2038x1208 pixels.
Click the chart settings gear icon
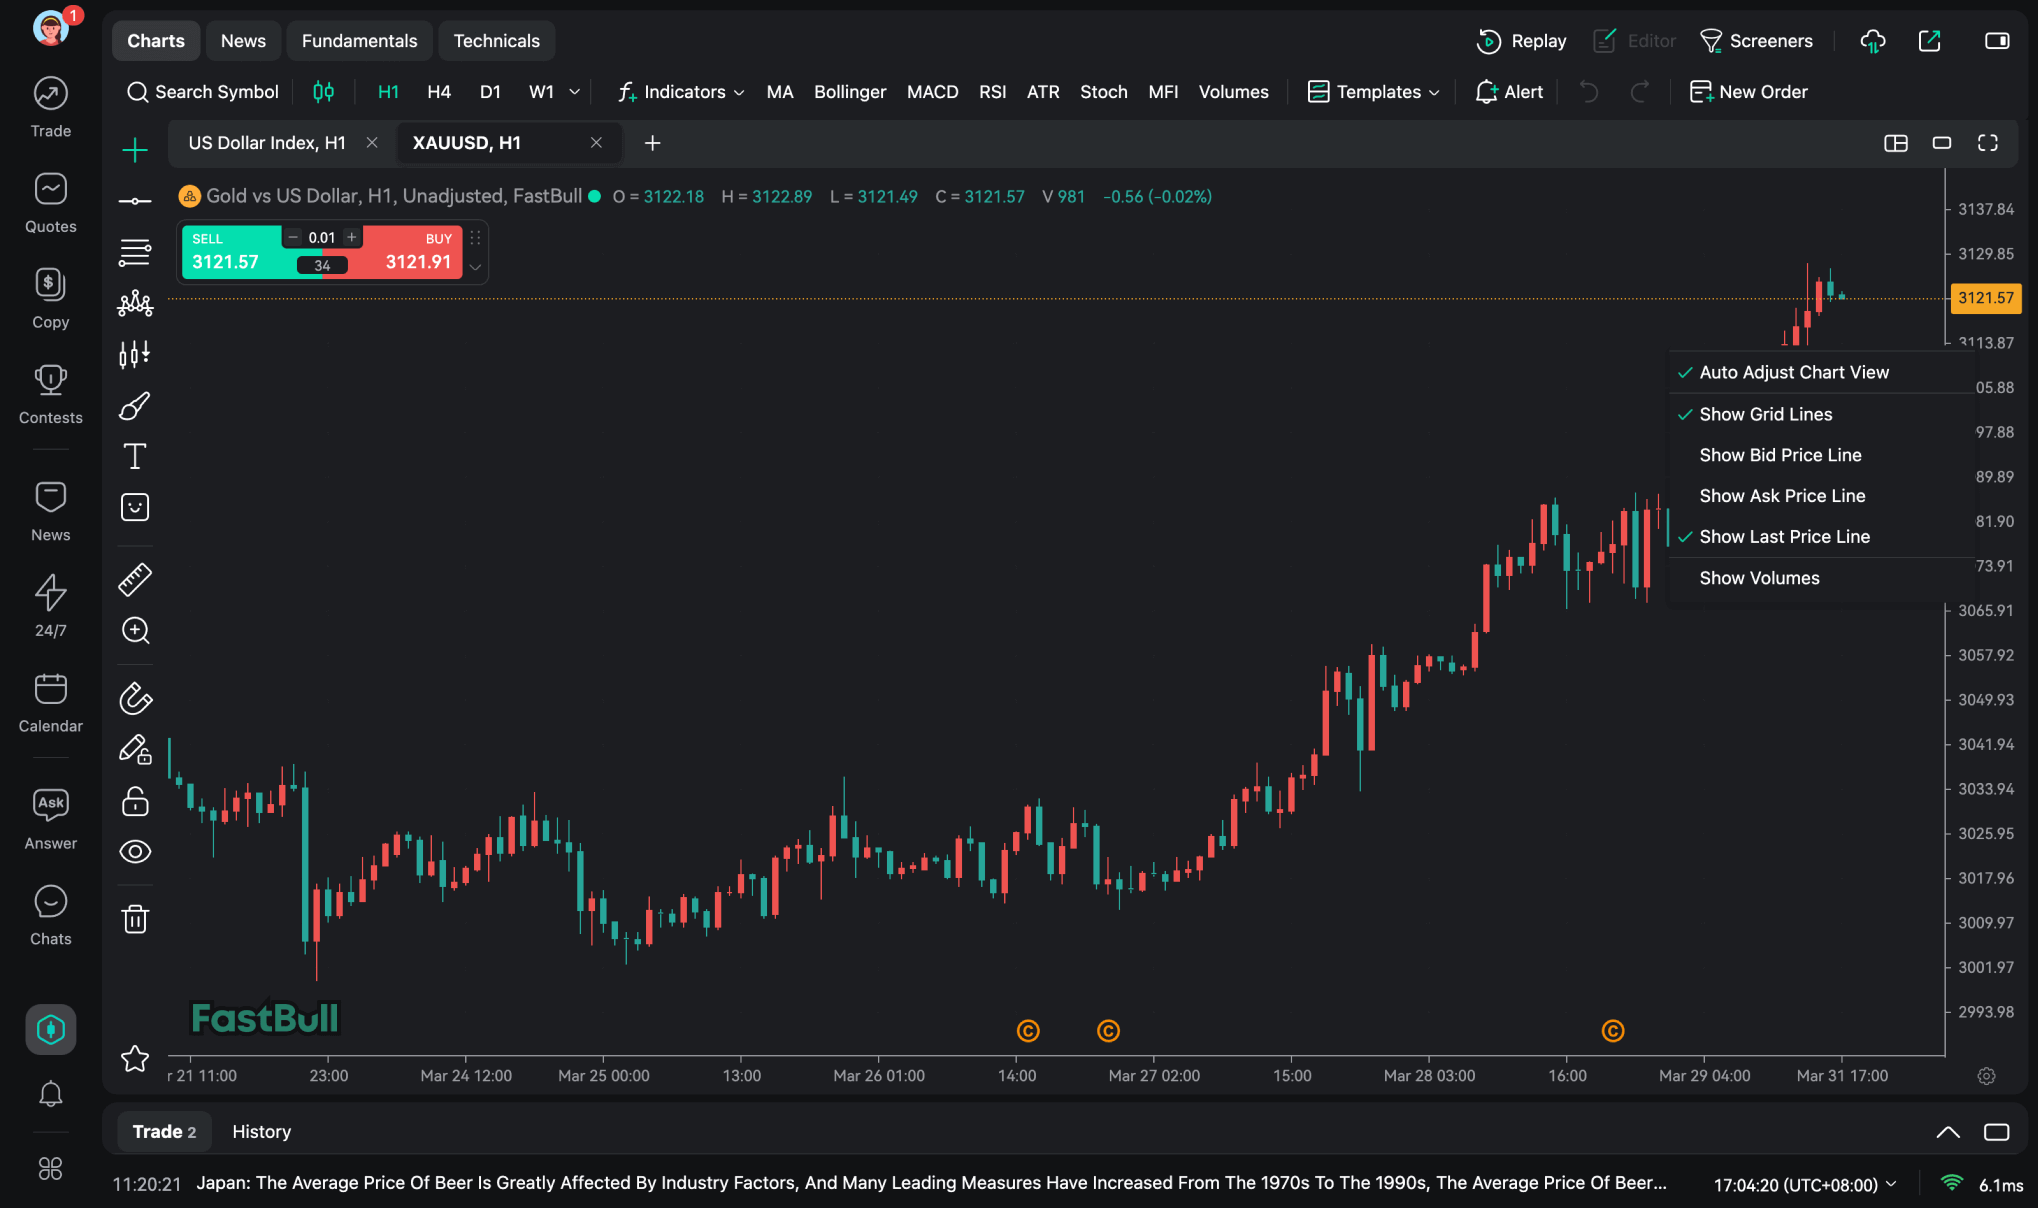pos(1986,1076)
